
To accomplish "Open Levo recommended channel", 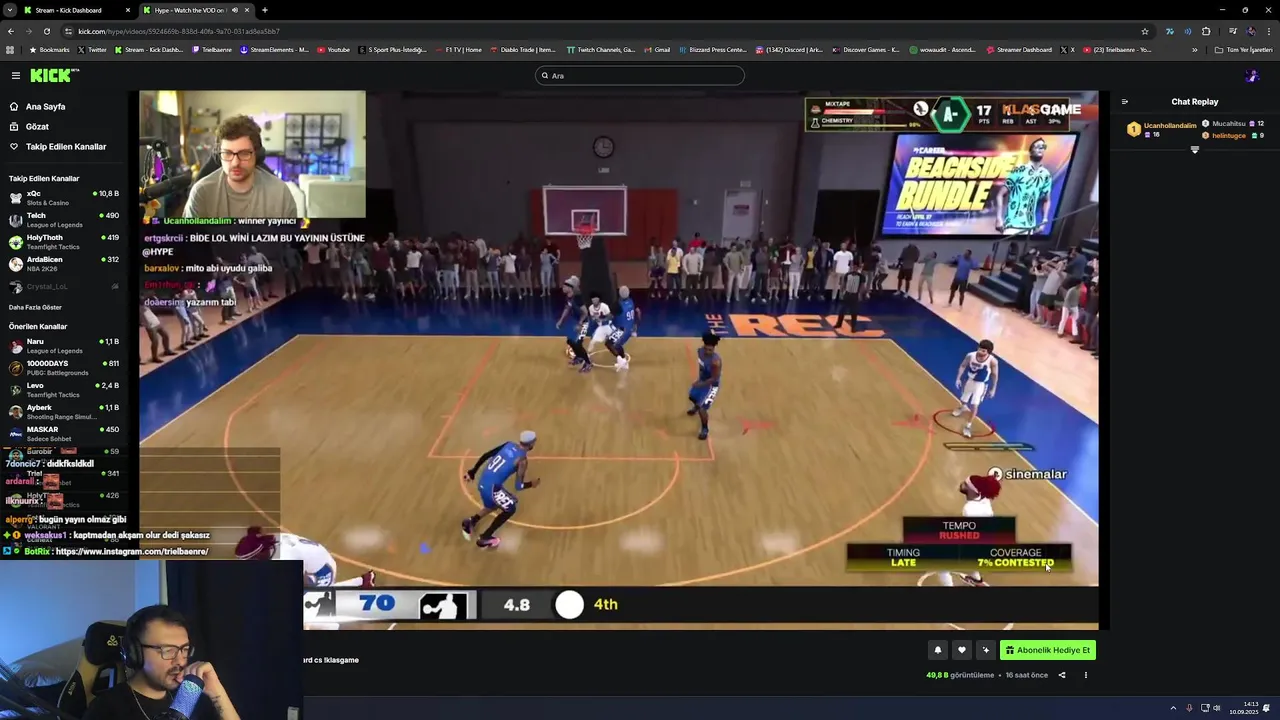I will coord(63,390).
